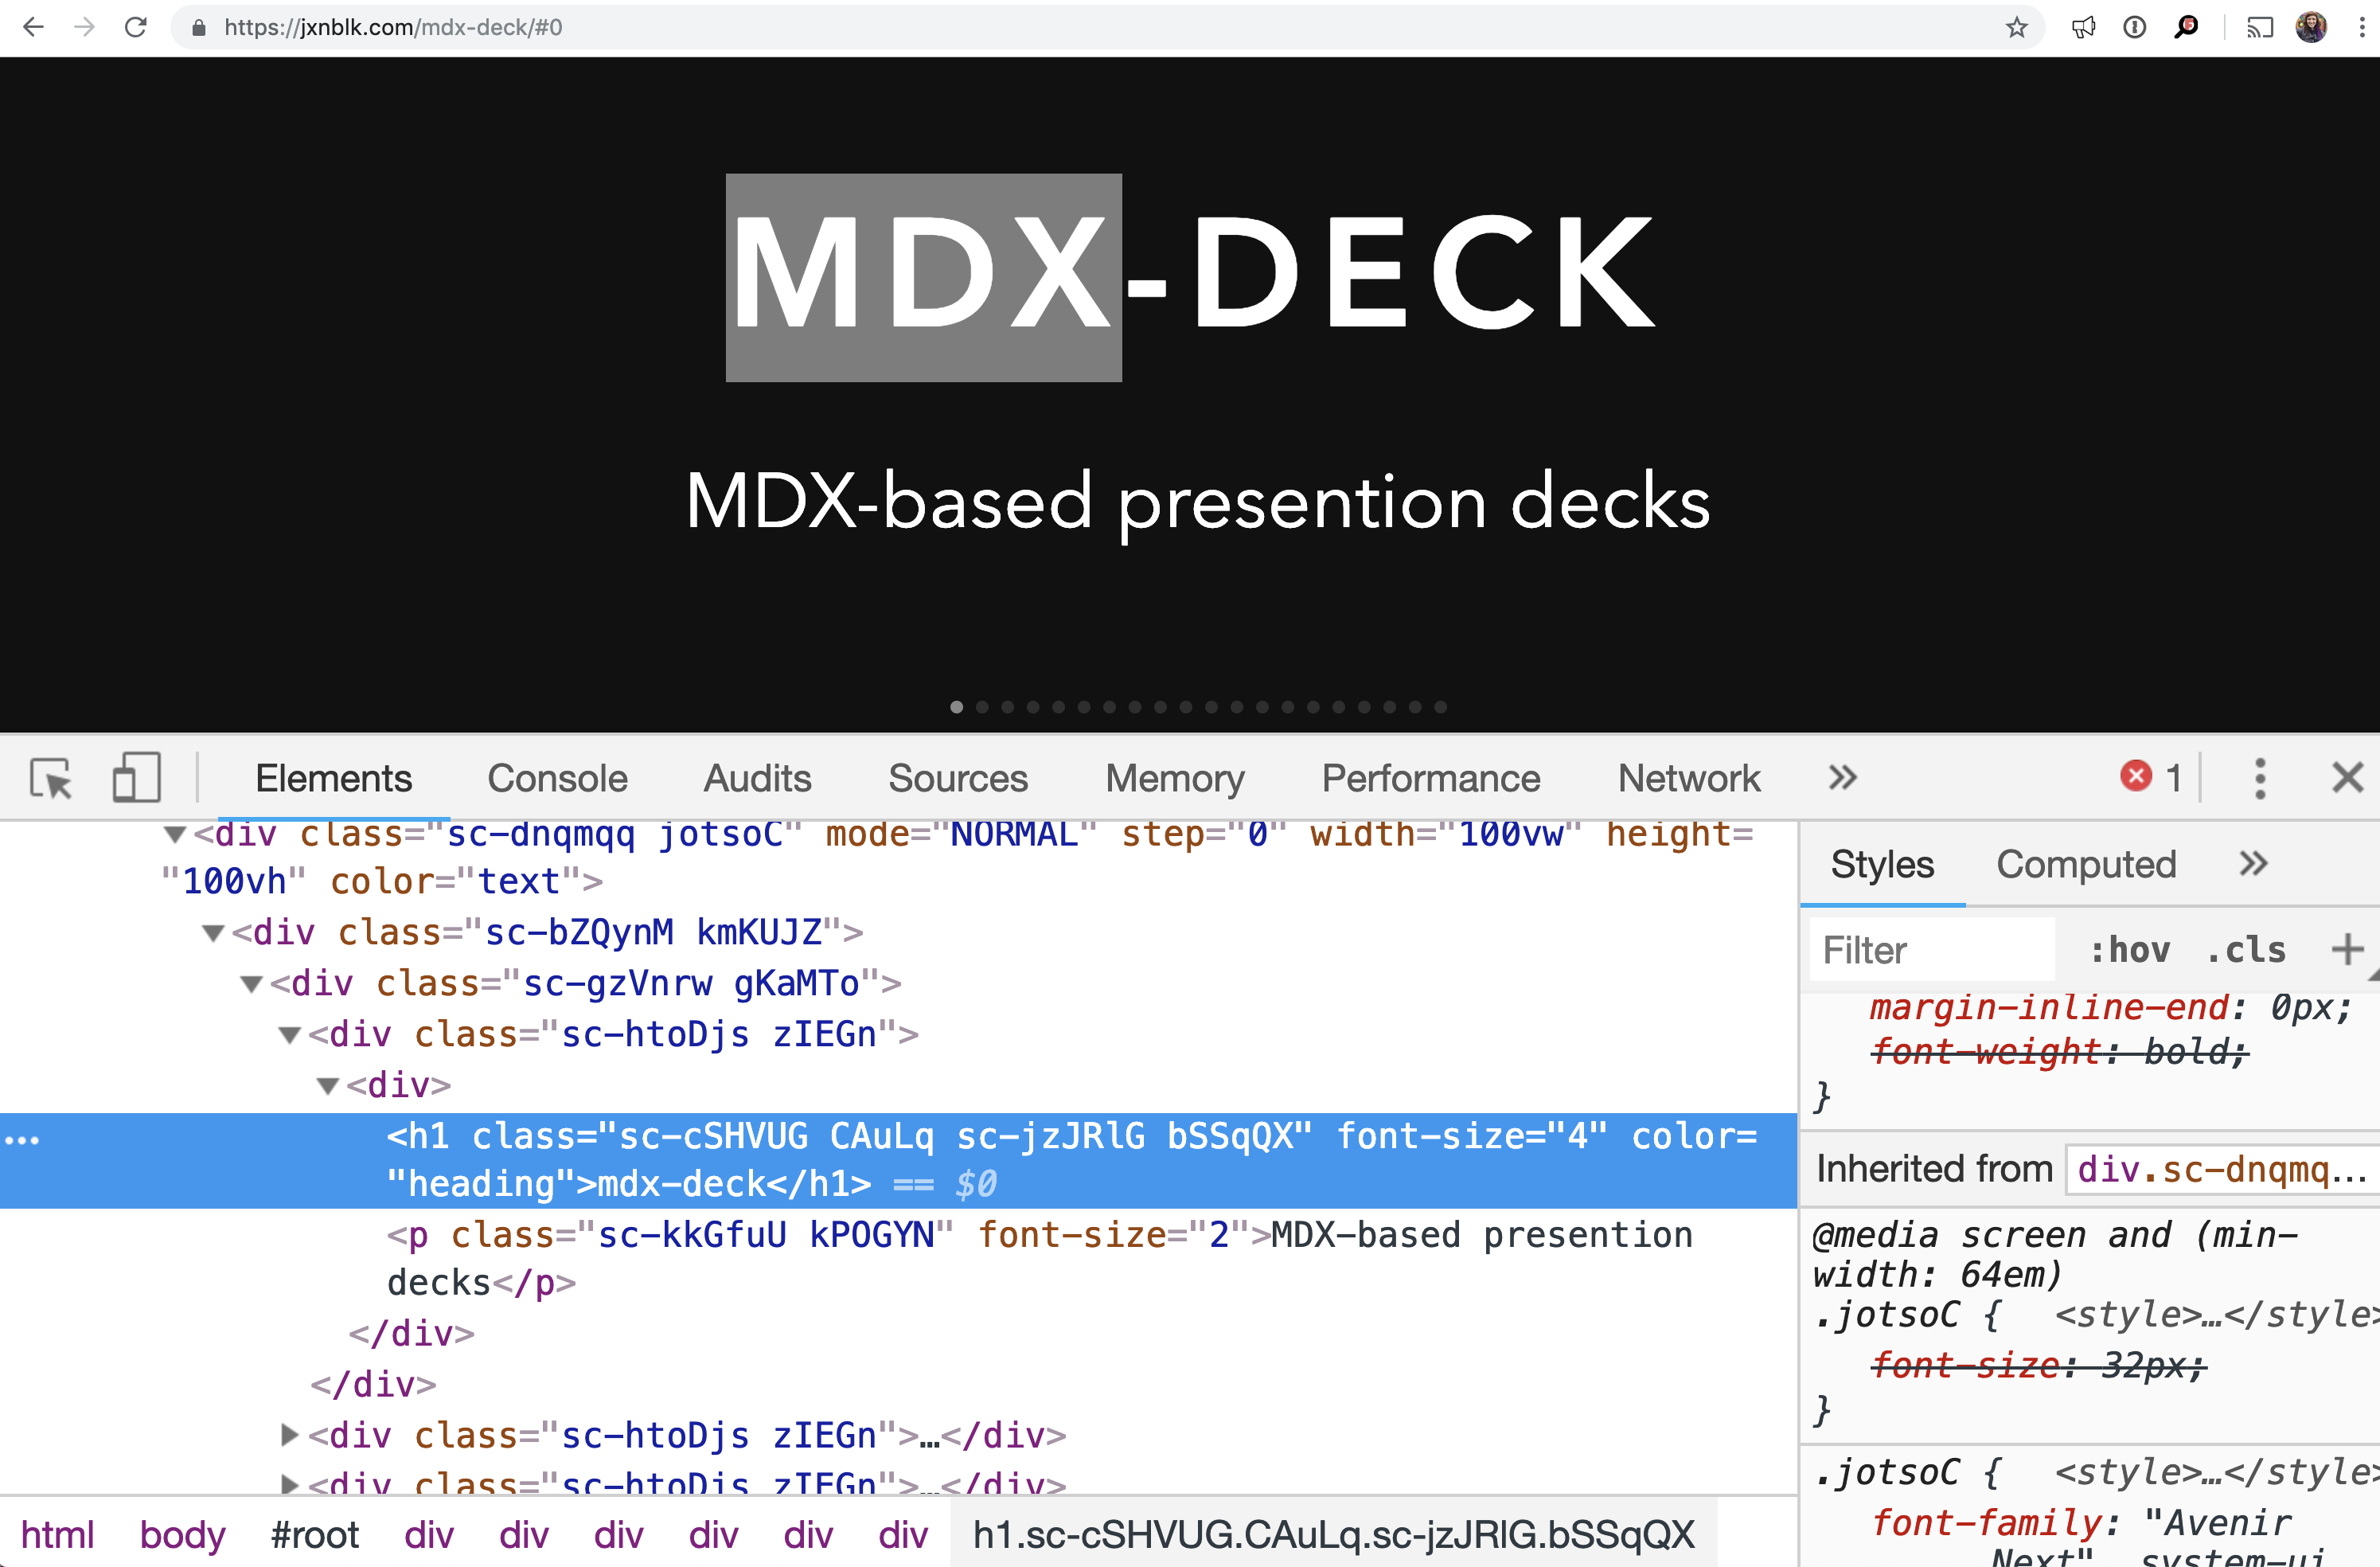Open the Chrome three-dot menu
The image size is (2380, 1567).
2362,27
